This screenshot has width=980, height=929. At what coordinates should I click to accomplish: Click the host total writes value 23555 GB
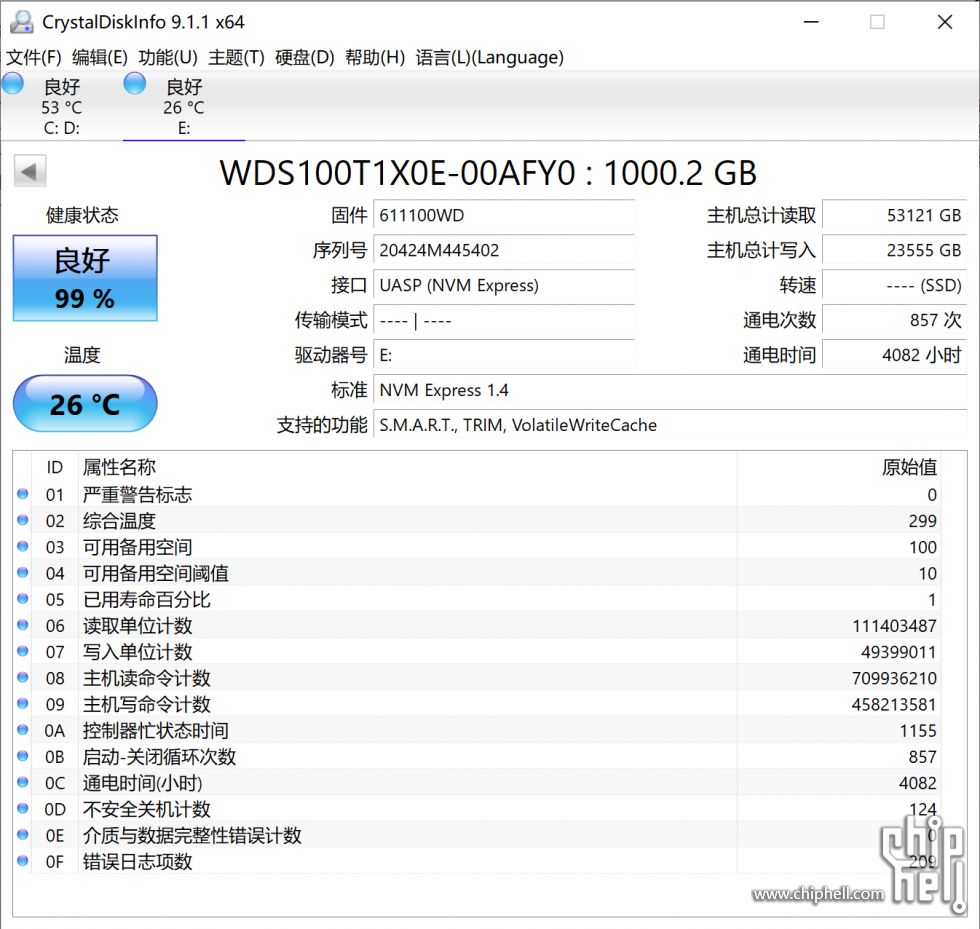click(894, 251)
